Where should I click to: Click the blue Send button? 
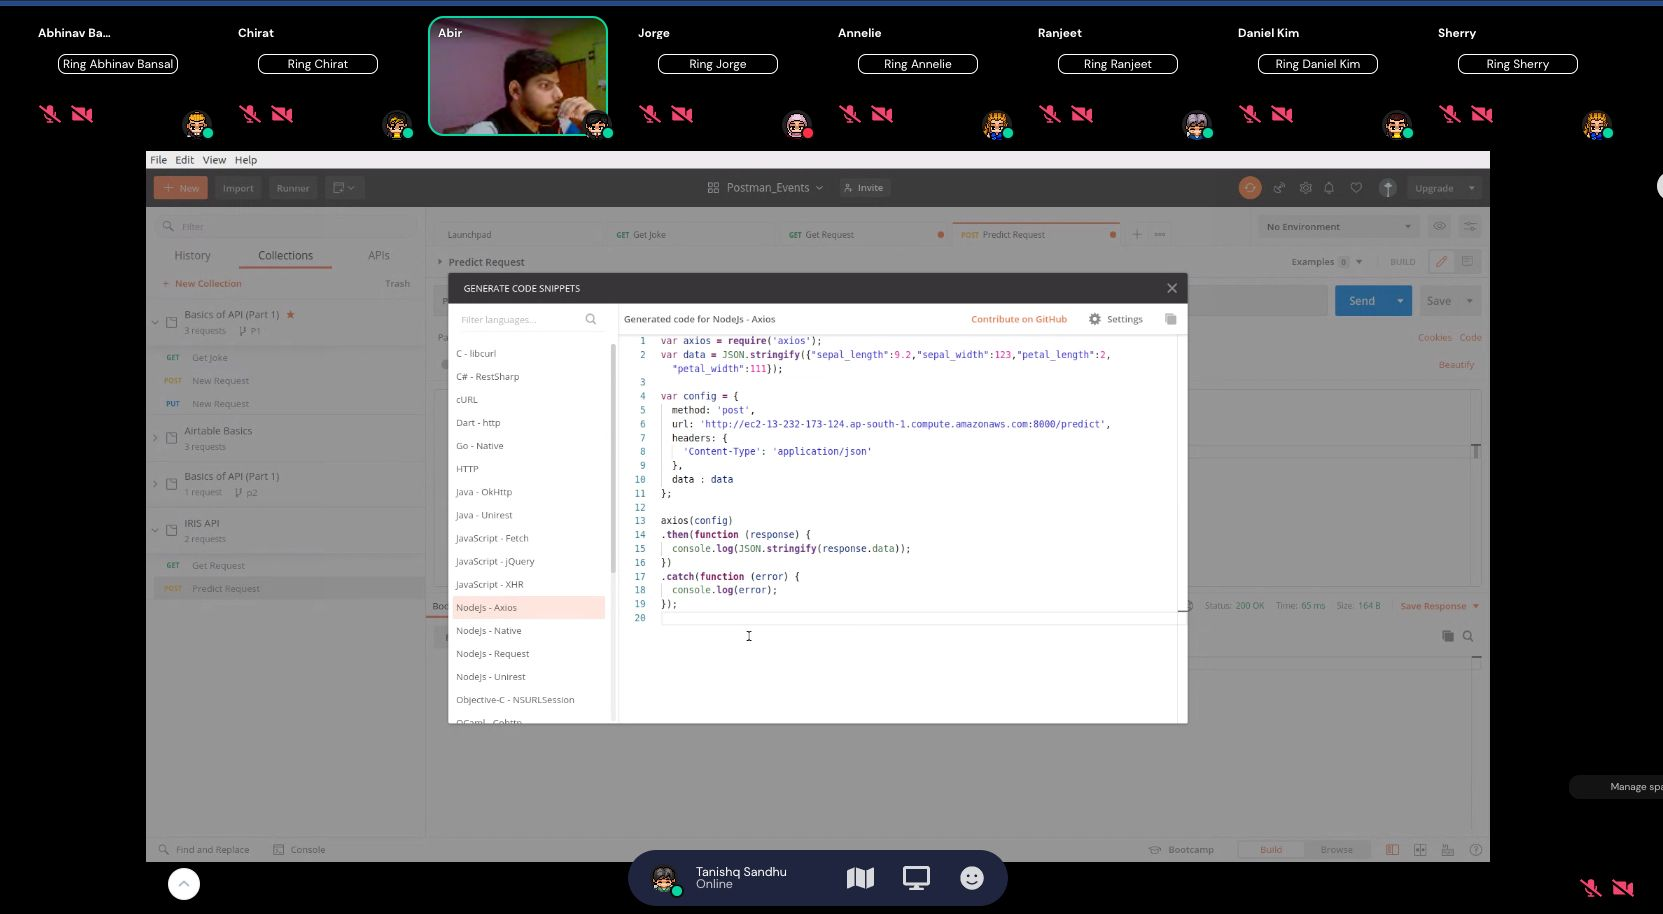[x=1362, y=301]
